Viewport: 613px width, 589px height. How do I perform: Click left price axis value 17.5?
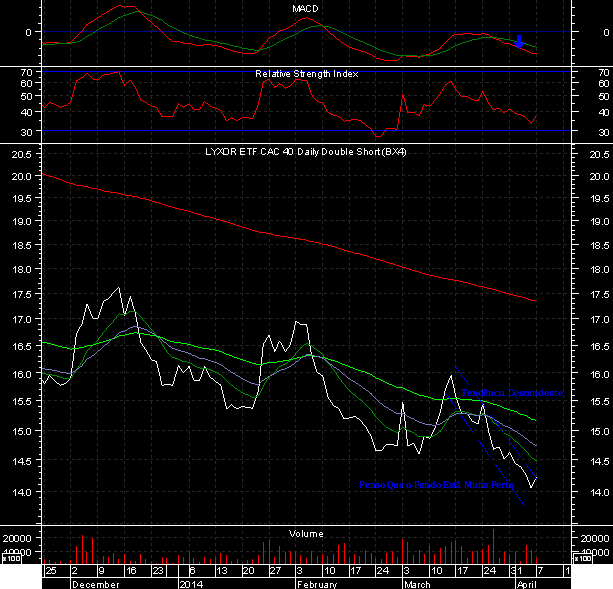click(x=21, y=294)
